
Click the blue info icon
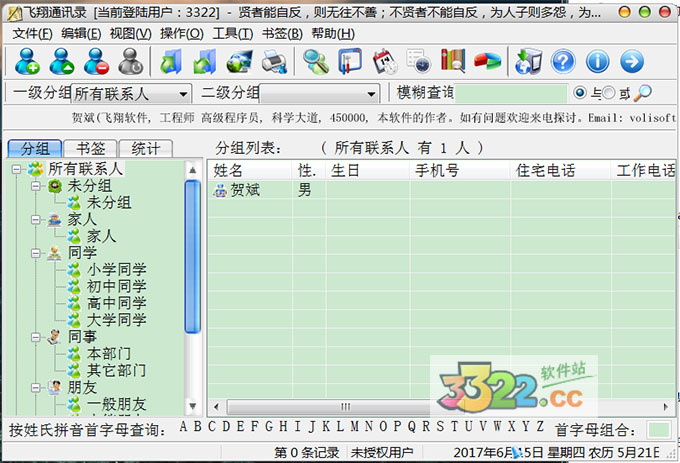click(x=598, y=62)
